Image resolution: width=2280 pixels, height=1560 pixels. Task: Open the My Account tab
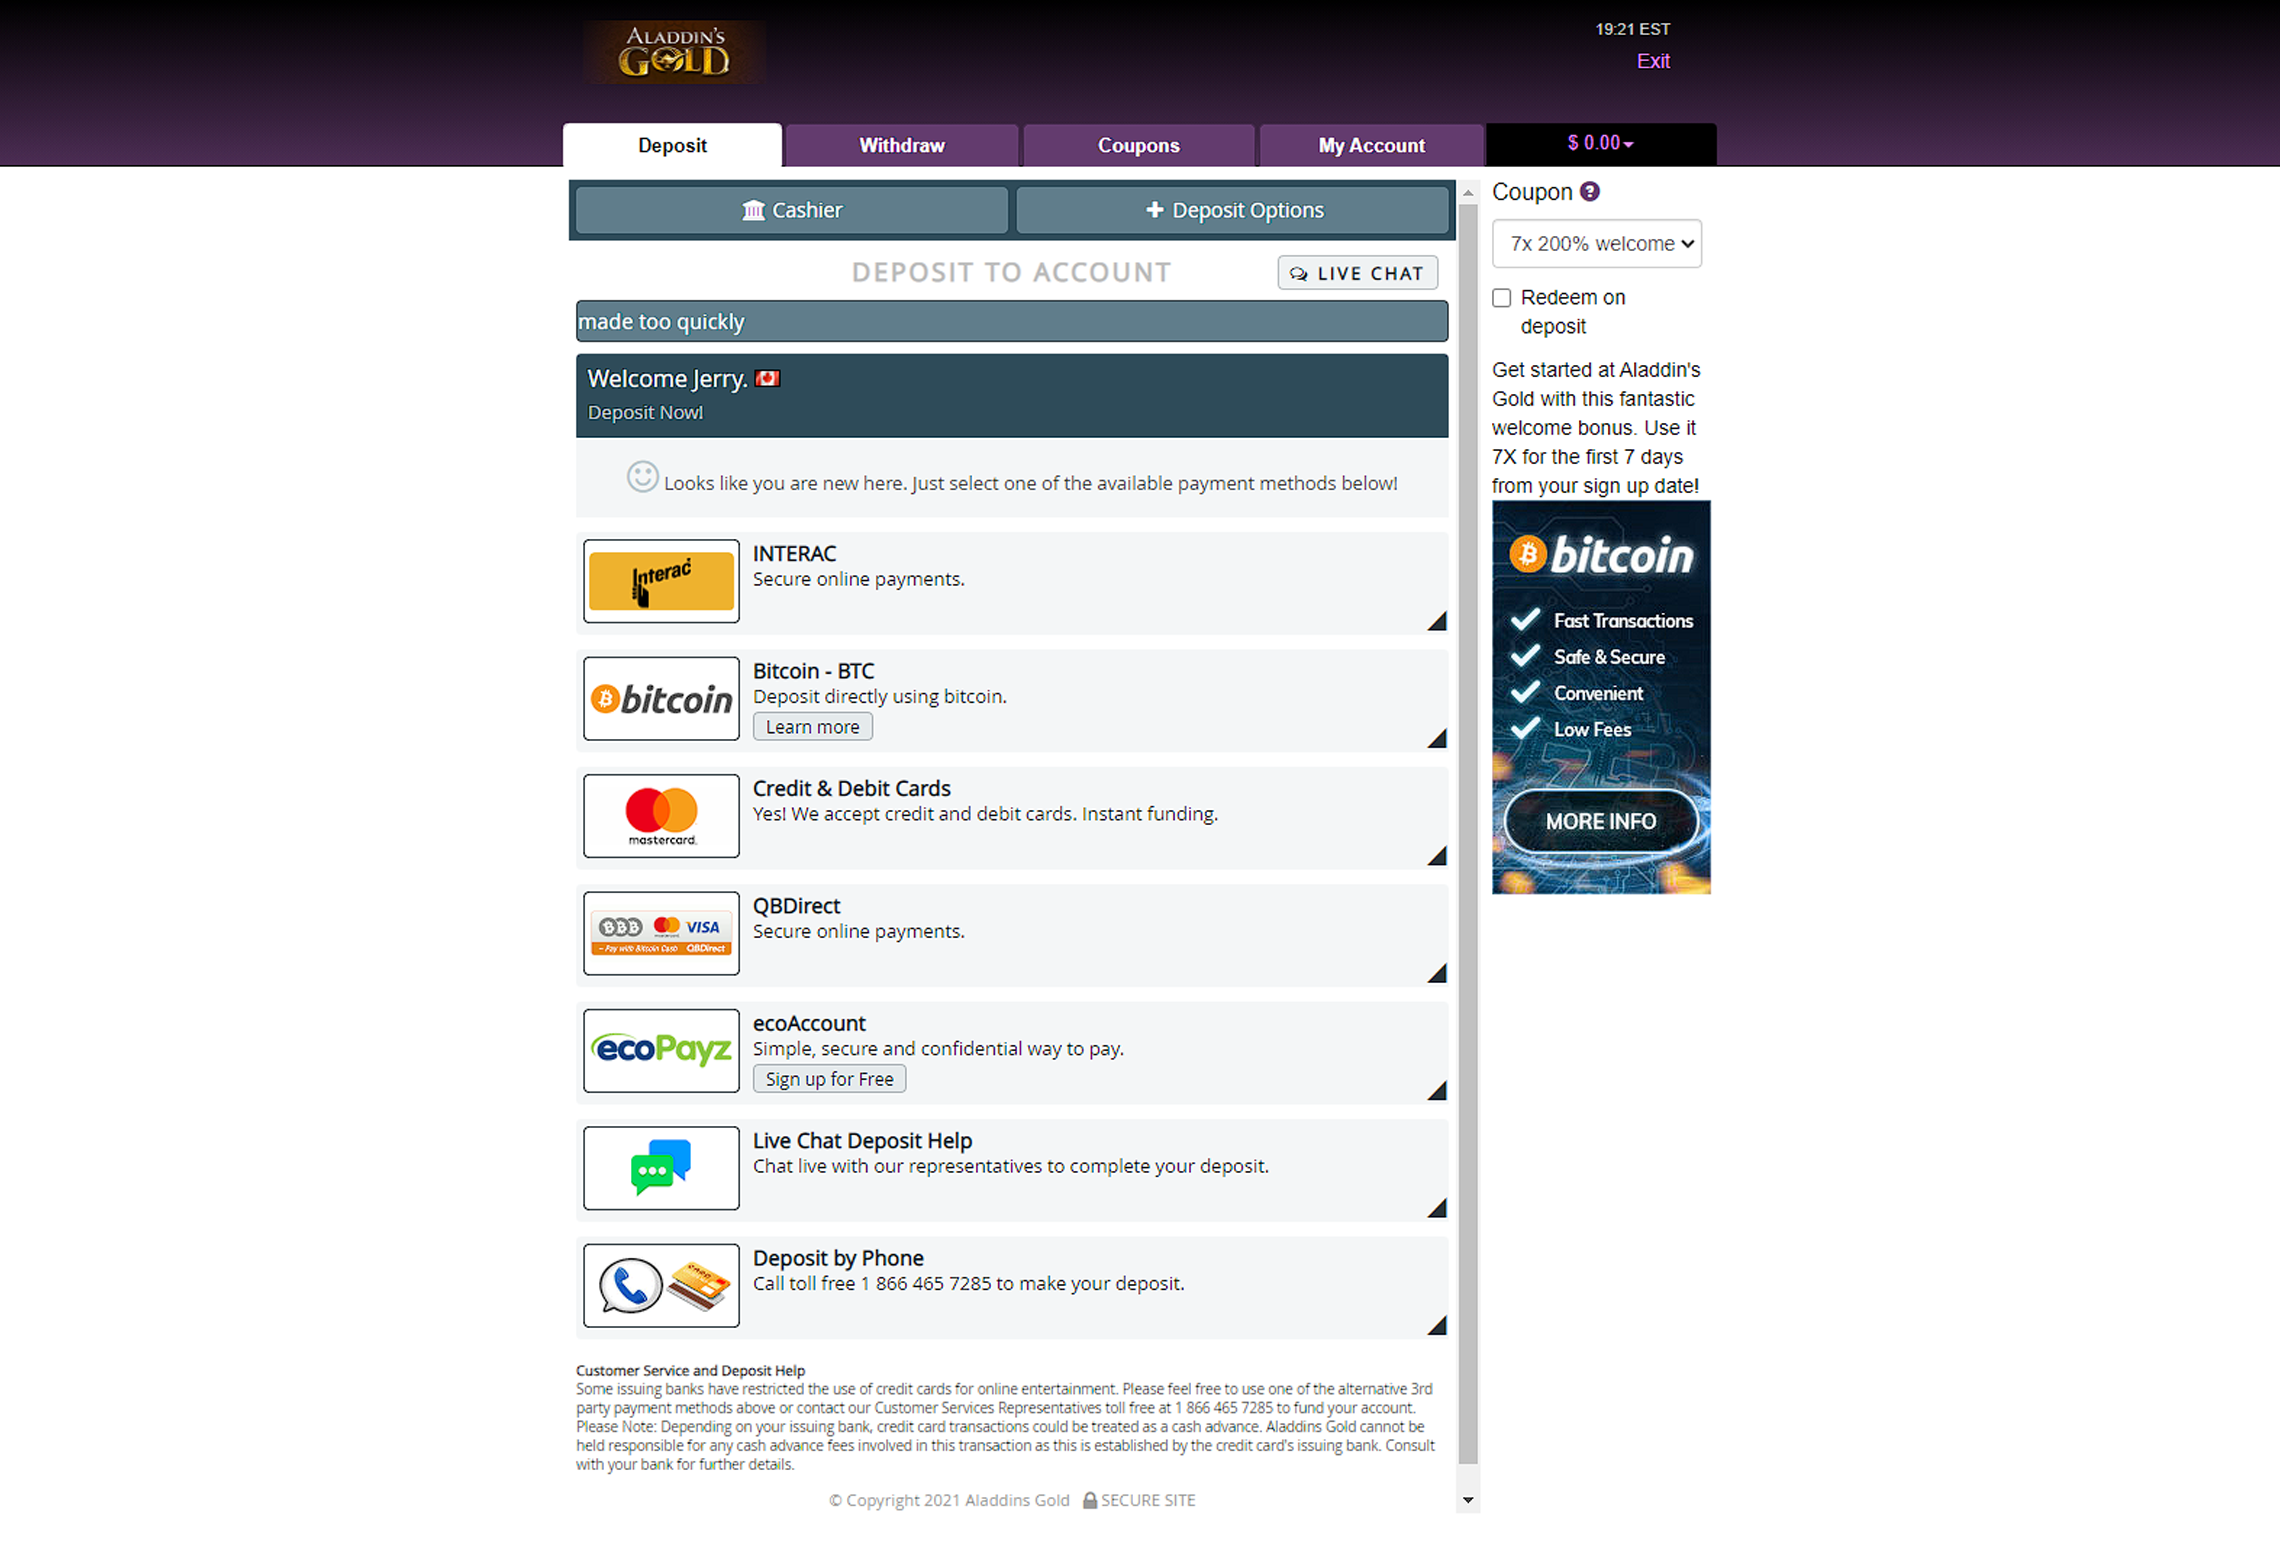pyautogui.click(x=1371, y=145)
